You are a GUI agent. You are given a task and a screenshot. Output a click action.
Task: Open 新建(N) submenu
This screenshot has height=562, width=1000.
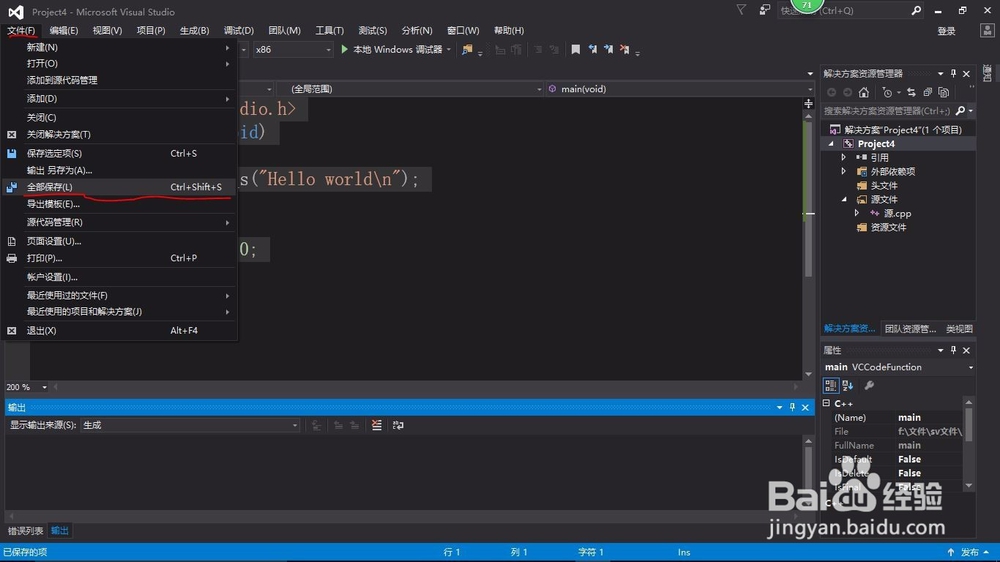[119, 47]
